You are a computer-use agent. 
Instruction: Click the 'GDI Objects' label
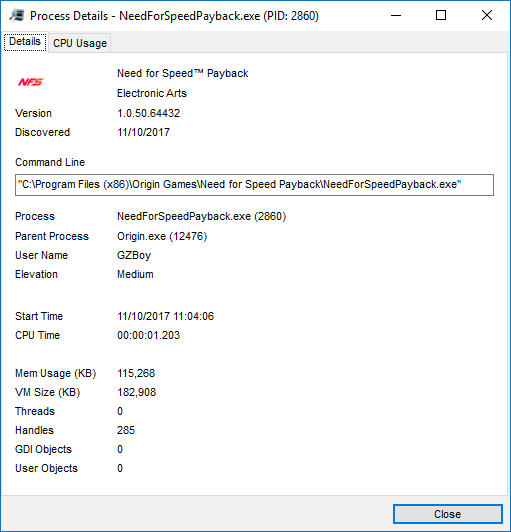pyautogui.click(x=43, y=449)
